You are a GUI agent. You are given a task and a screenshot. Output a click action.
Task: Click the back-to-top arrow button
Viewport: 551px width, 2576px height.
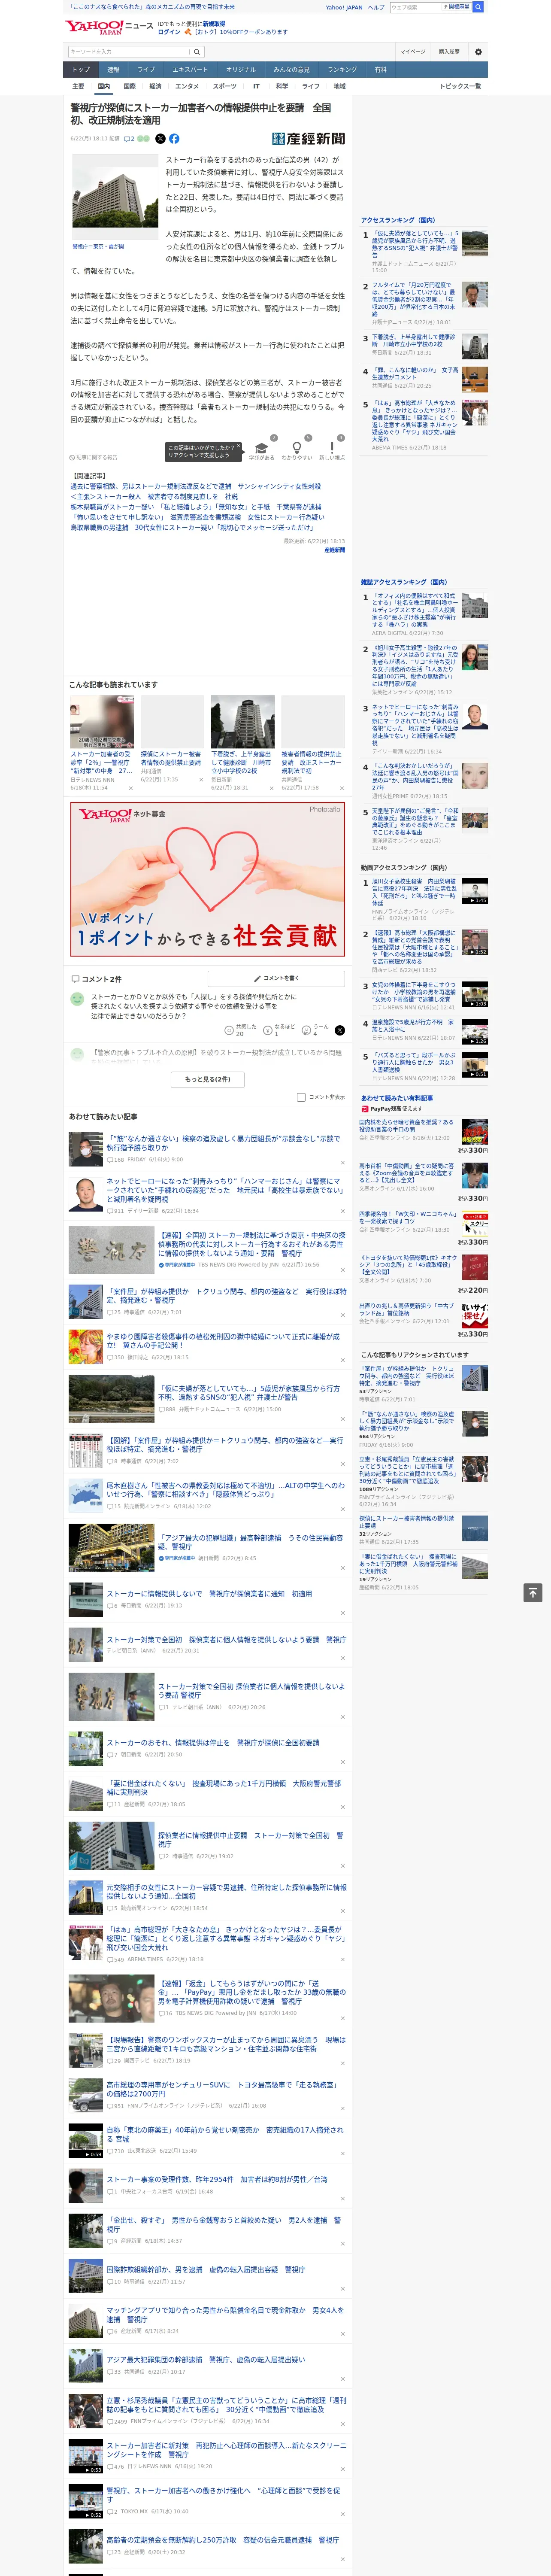coord(533,1592)
